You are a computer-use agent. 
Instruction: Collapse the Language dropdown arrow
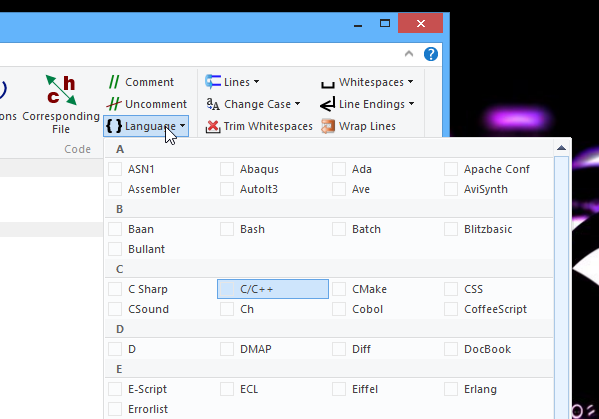tap(182, 126)
